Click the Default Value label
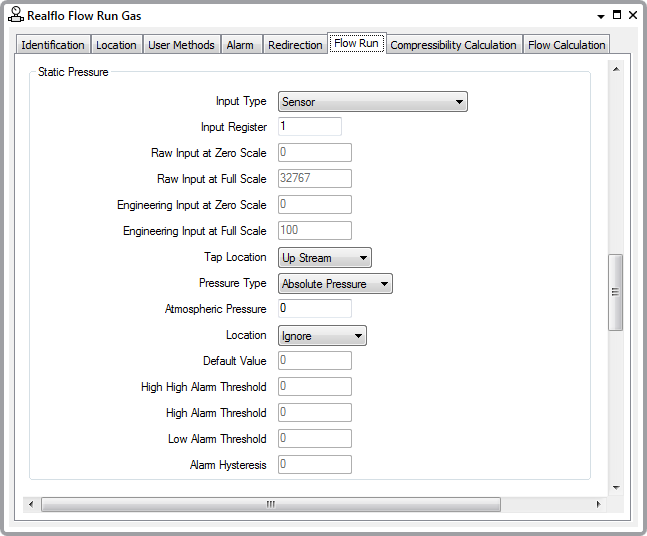The image size is (647, 536). coord(234,361)
